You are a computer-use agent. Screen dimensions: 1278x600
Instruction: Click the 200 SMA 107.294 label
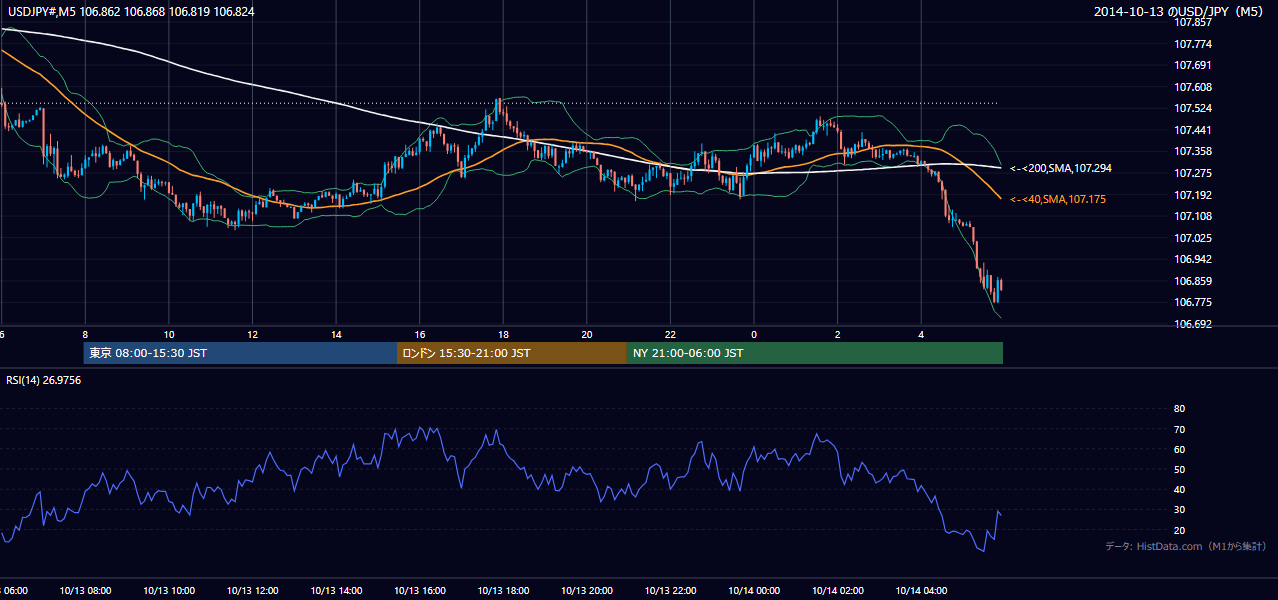coord(1061,168)
